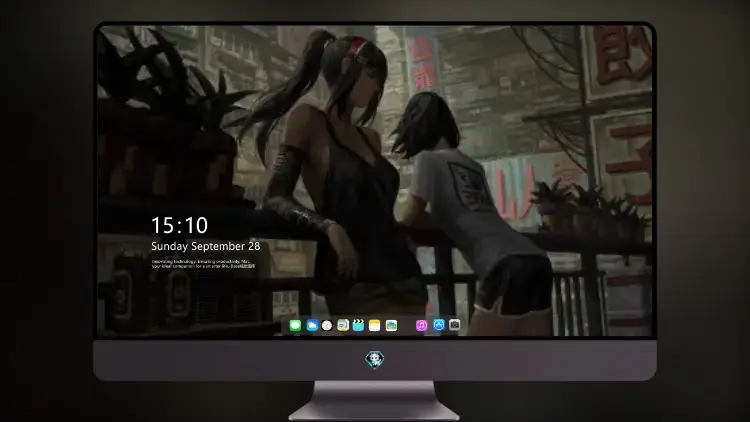The image size is (750, 422).
Task: Open the Weather app in dock
Action: [x=311, y=325]
